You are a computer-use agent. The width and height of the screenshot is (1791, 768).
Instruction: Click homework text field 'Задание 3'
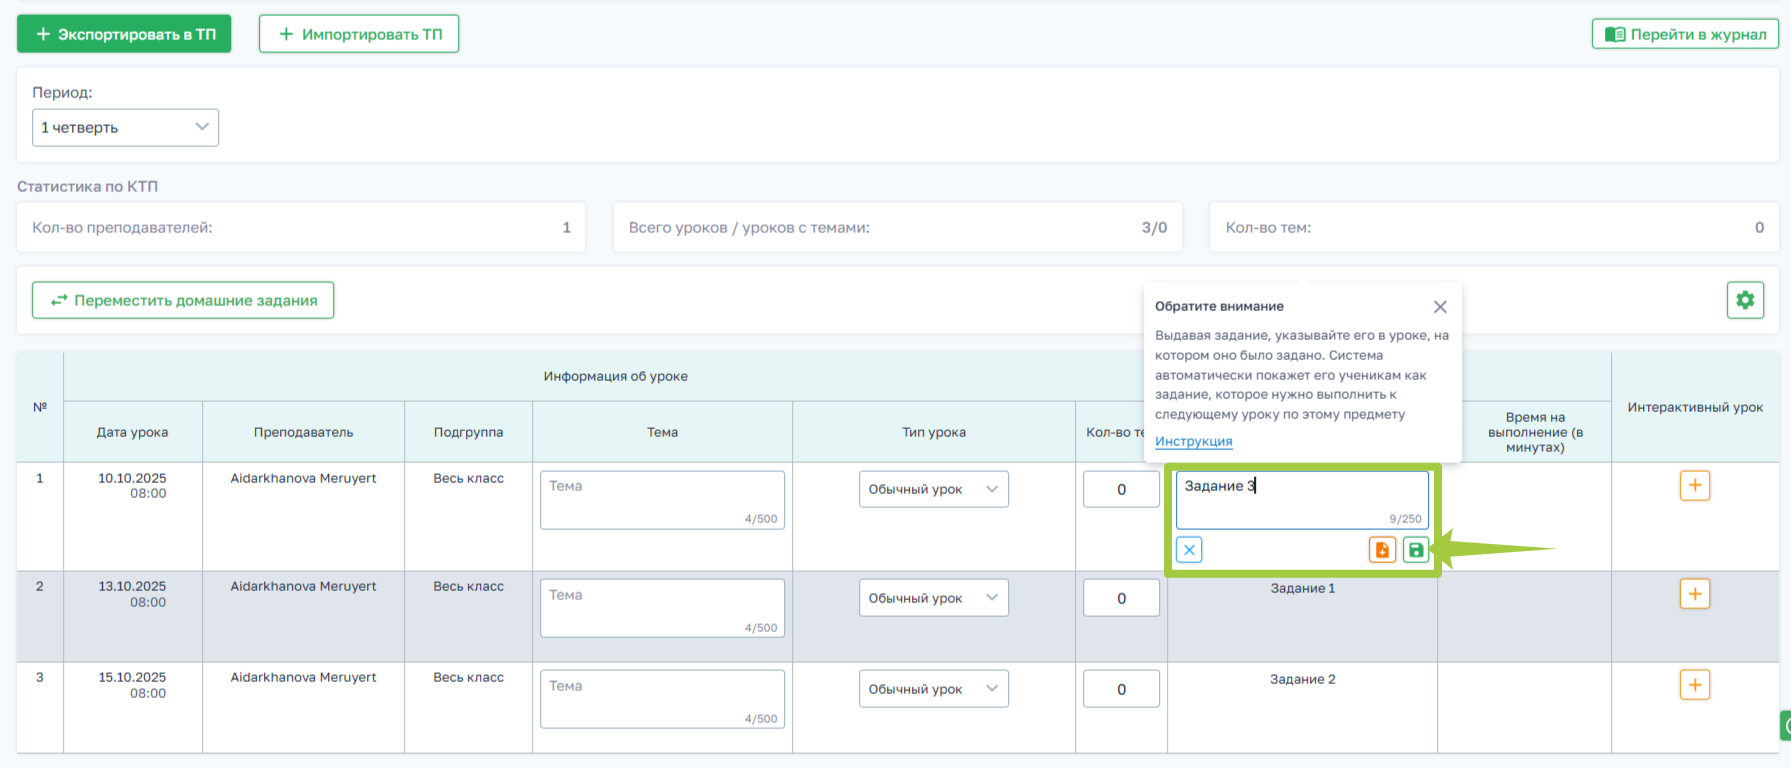tap(1301, 499)
